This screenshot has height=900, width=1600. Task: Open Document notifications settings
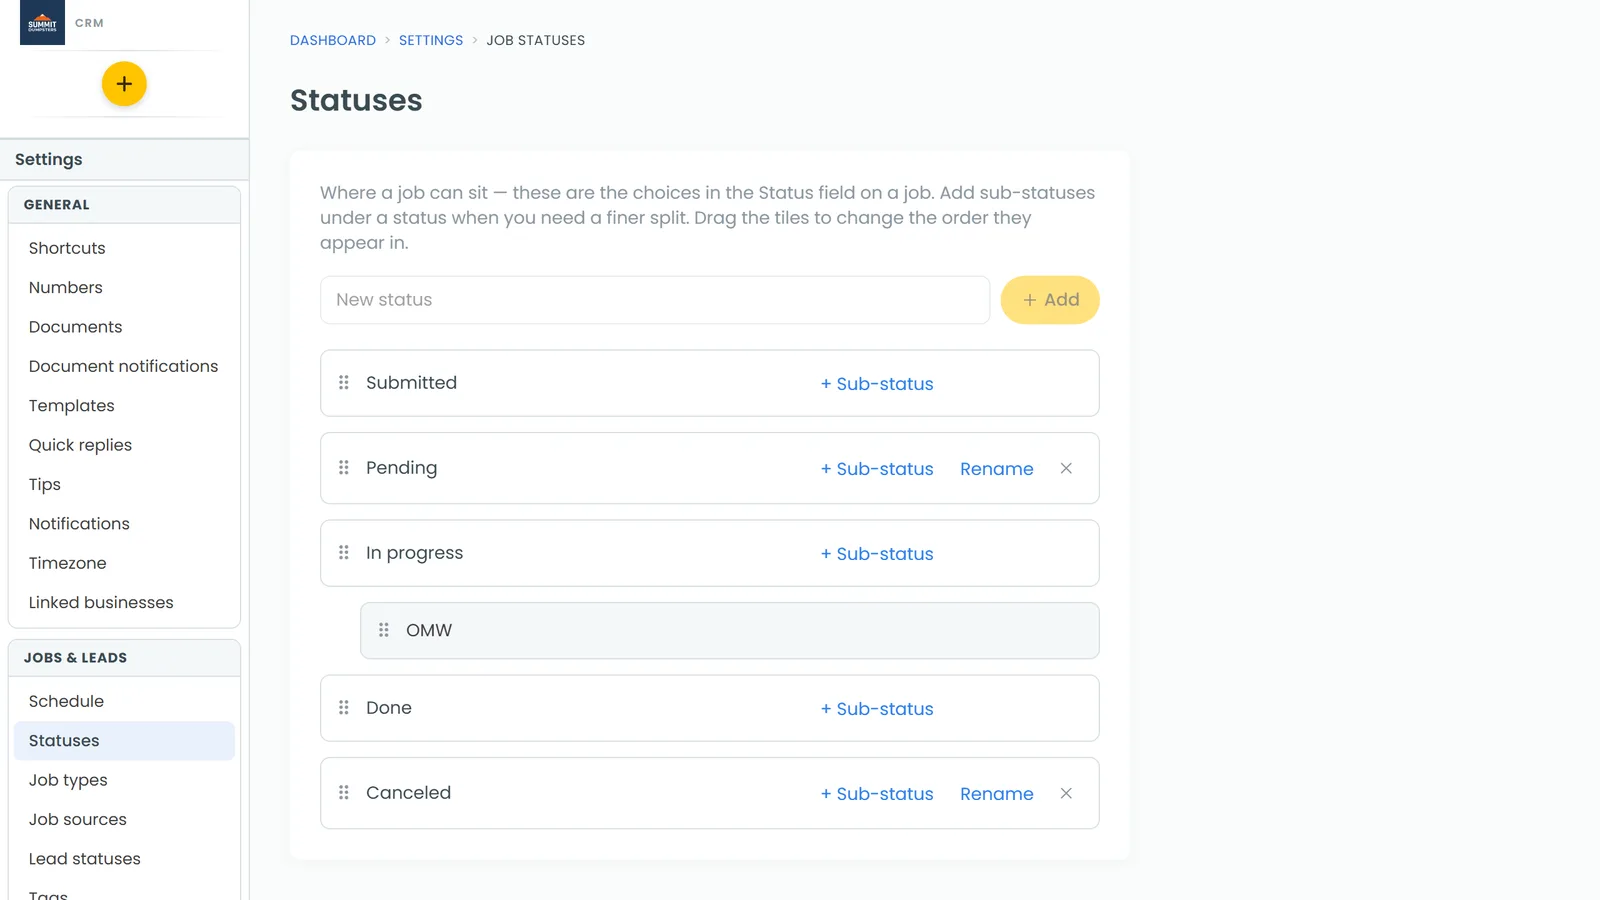tap(125, 366)
